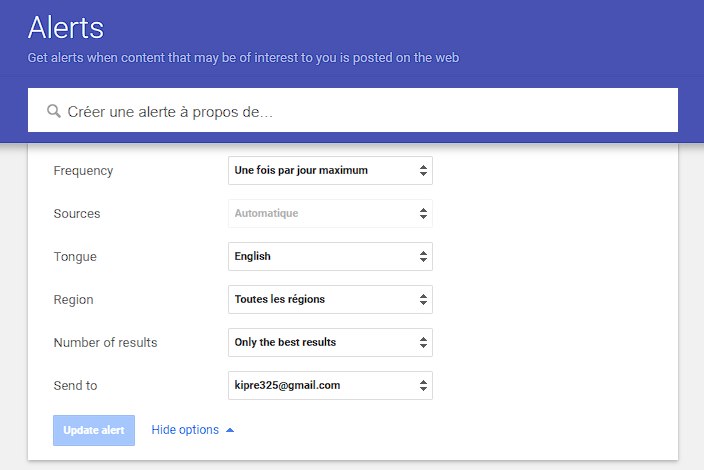Click the Send to stepper arrows
704x470 pixels.
point(423,385)
